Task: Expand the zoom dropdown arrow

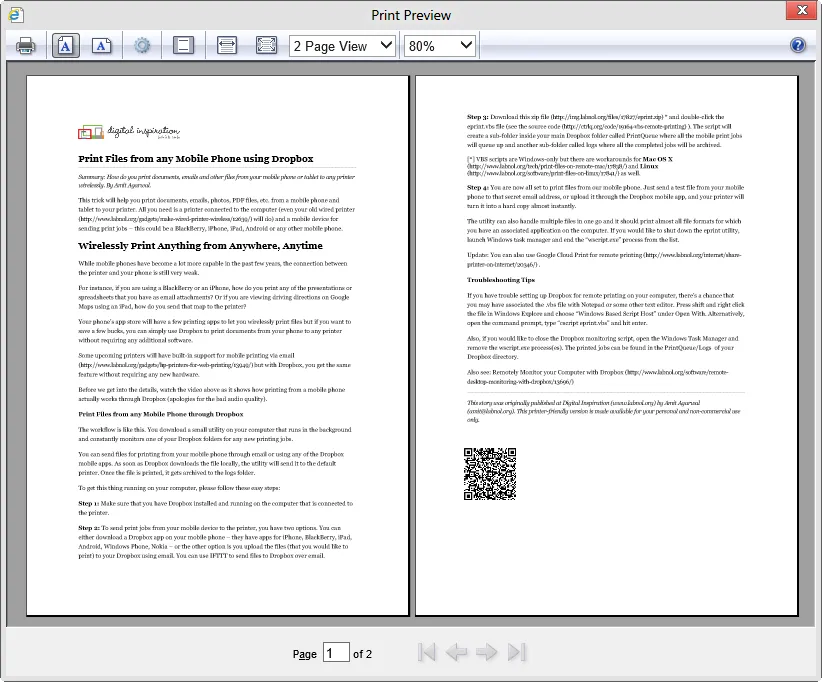Action: click(x=466, y=45)
